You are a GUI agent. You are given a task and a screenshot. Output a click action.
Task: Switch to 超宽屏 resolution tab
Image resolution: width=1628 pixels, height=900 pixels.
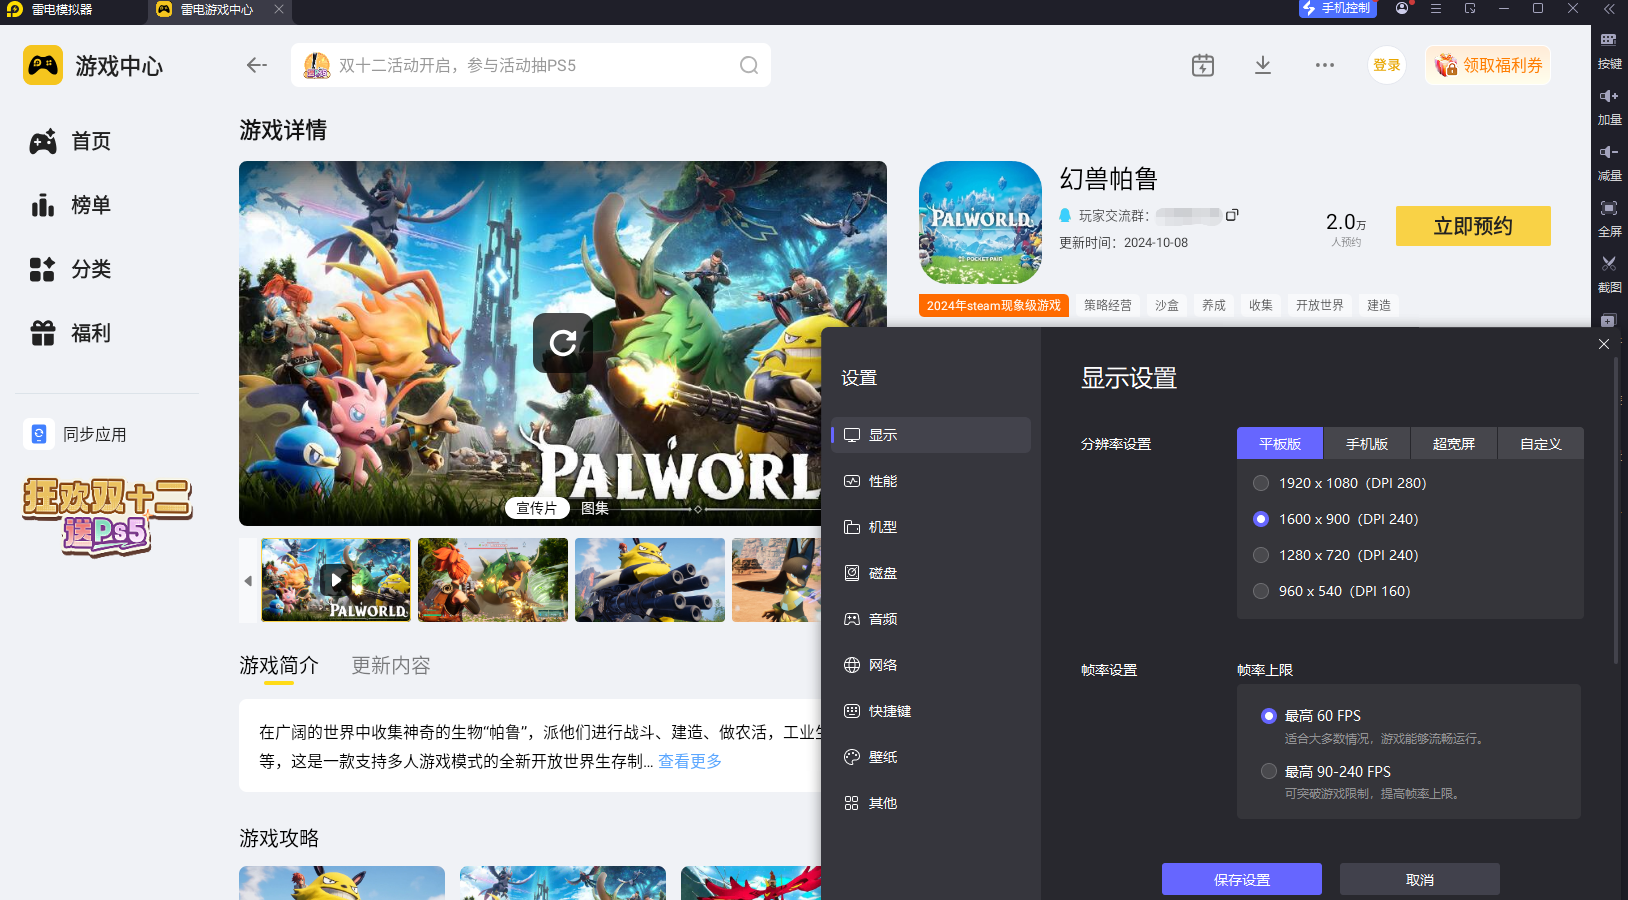[x=1454, y=444]
